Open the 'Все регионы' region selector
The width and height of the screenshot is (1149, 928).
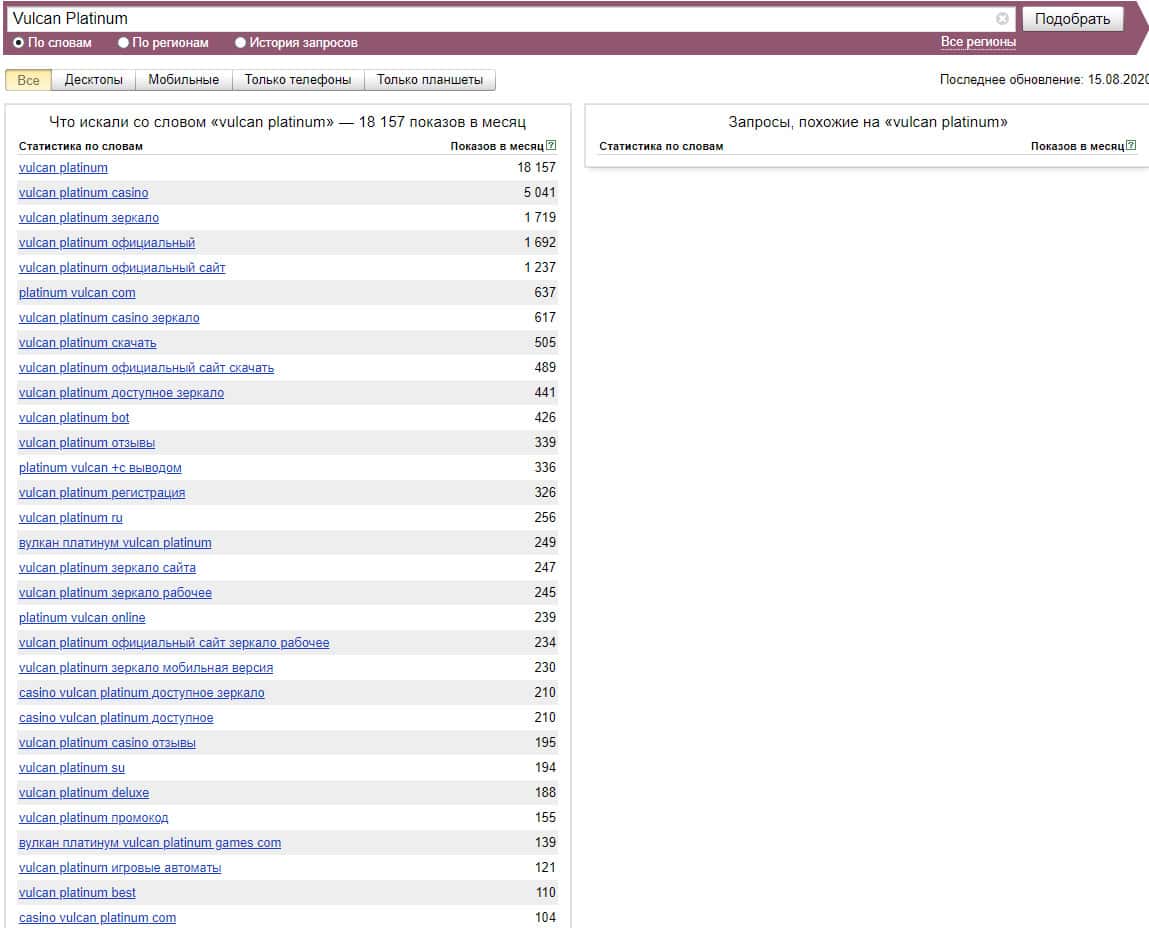coord(977,42)
